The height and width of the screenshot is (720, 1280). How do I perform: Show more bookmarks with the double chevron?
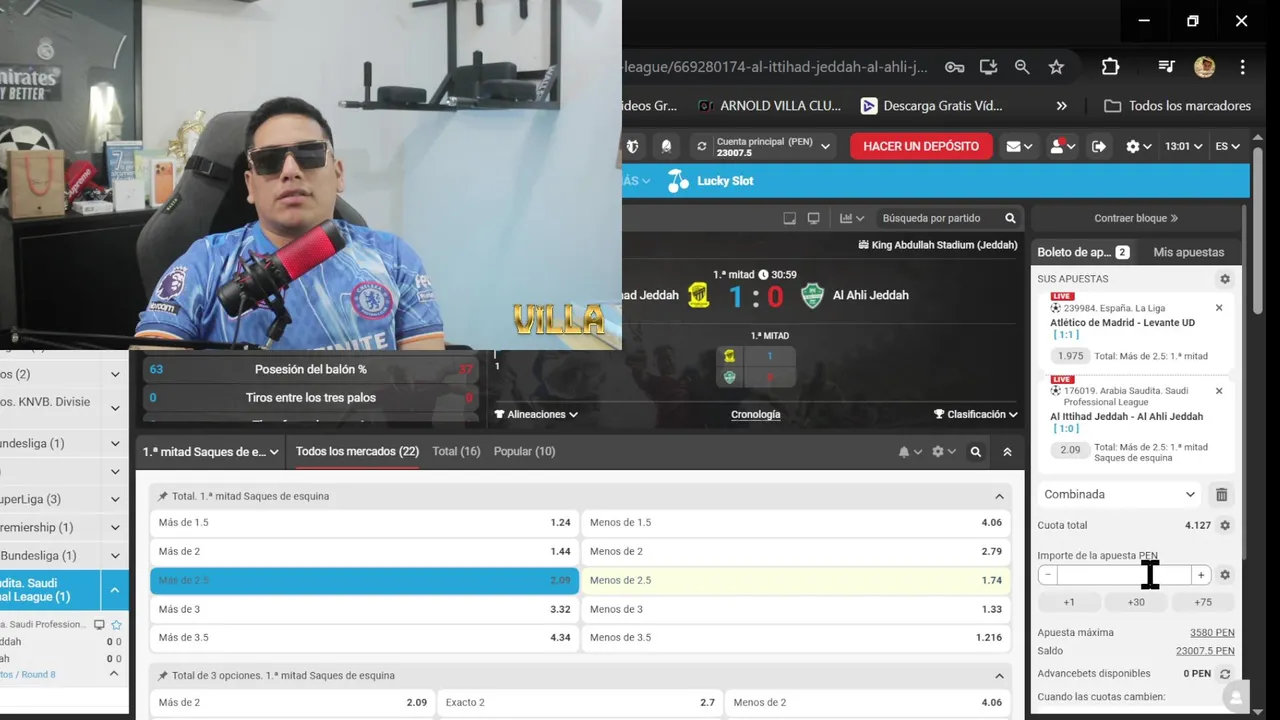point(1061,106)
